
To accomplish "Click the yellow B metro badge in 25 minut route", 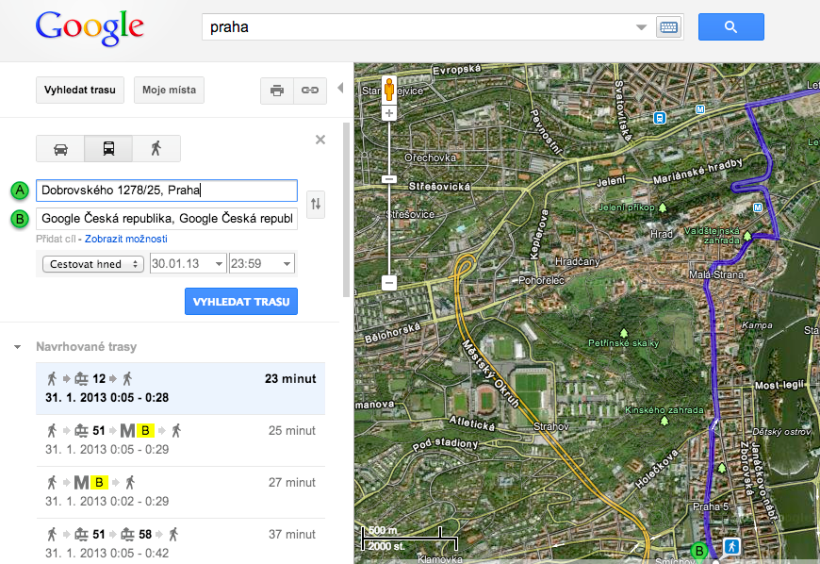I will (145, 431).
